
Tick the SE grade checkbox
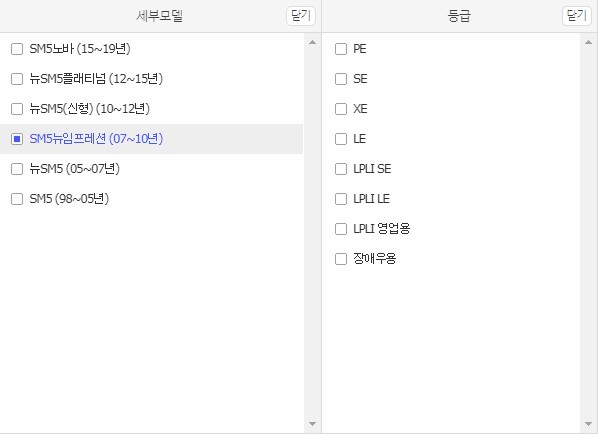click(341, 79)
